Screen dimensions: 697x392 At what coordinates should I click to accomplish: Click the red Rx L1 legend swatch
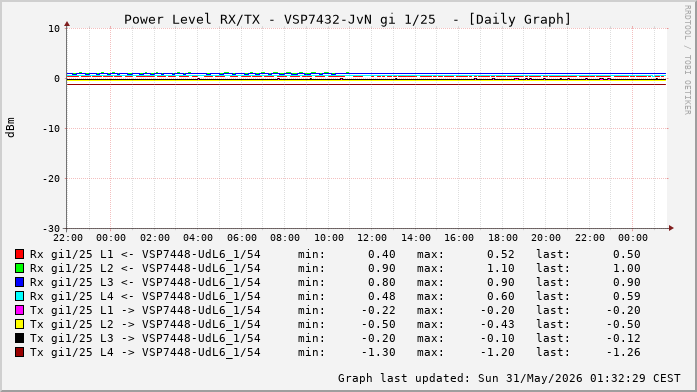[19, 254]
